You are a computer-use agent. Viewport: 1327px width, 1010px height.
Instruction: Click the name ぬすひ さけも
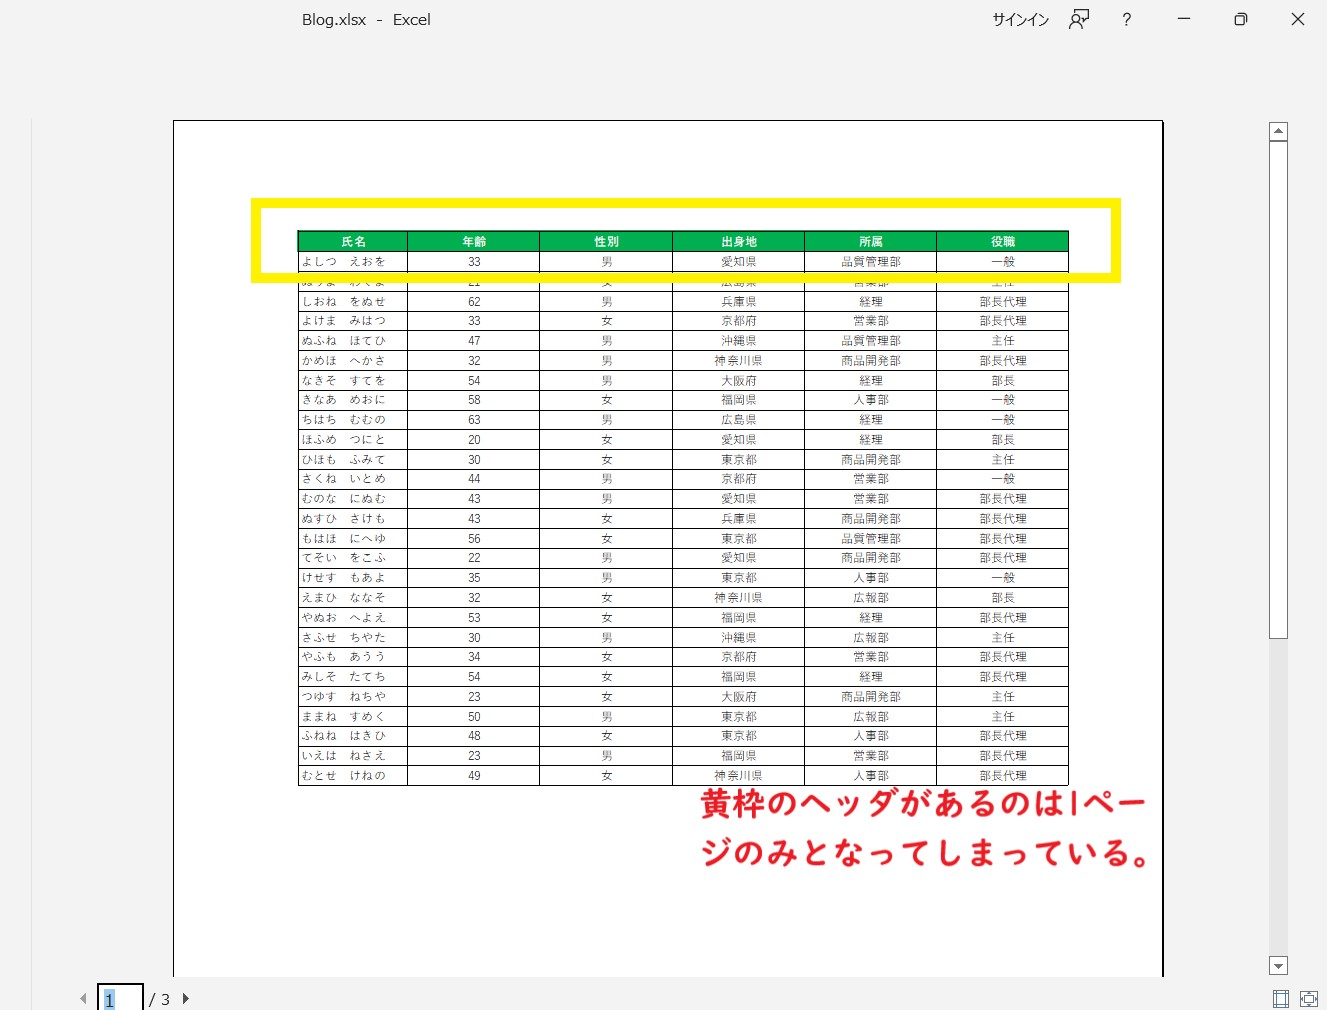tap(344, 519)
